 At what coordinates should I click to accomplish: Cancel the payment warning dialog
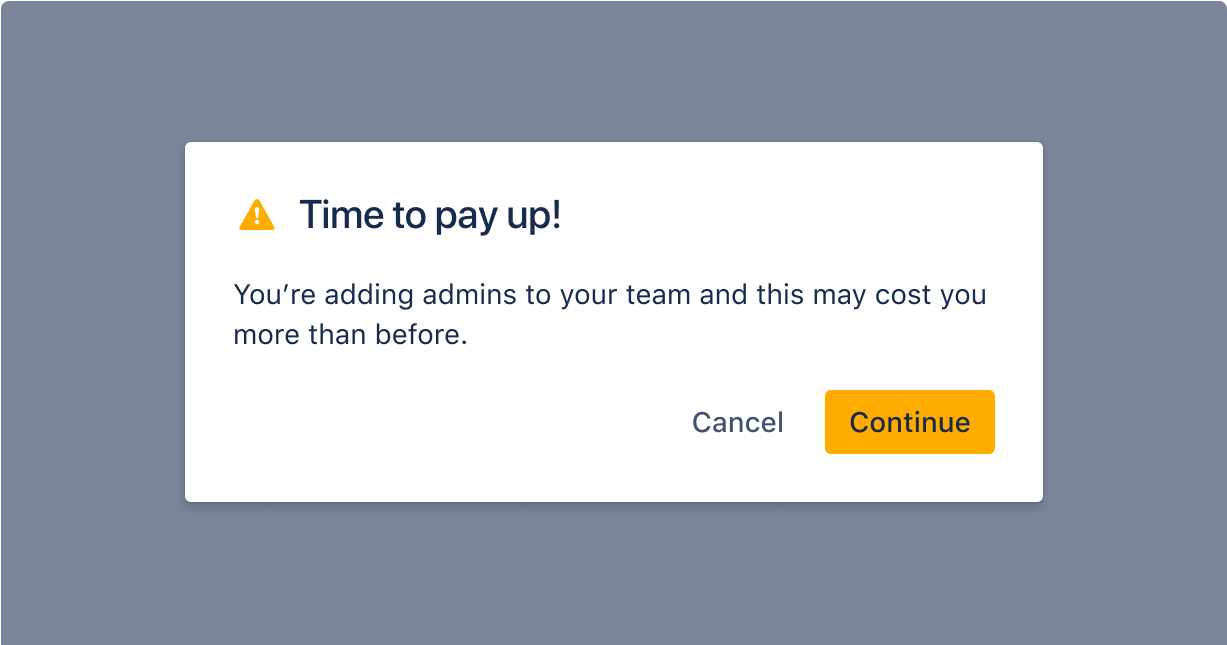click(x=738, y=422)
